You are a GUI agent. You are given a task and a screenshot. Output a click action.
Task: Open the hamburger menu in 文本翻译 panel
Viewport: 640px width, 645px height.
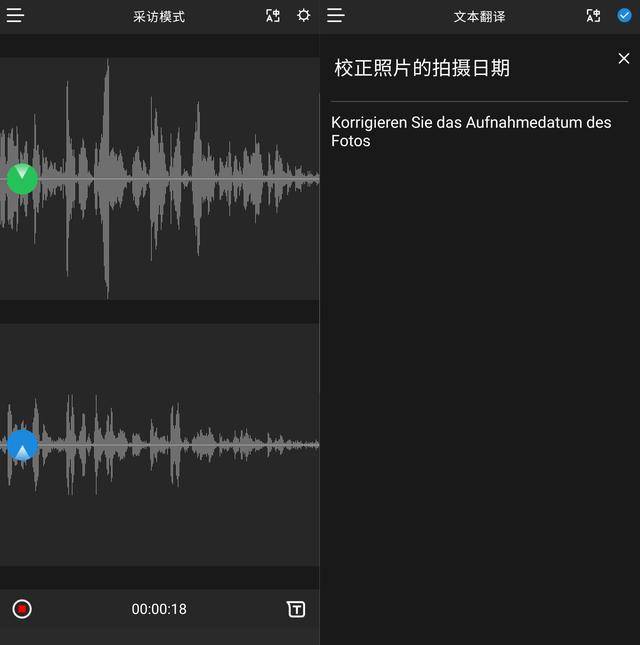336,16
